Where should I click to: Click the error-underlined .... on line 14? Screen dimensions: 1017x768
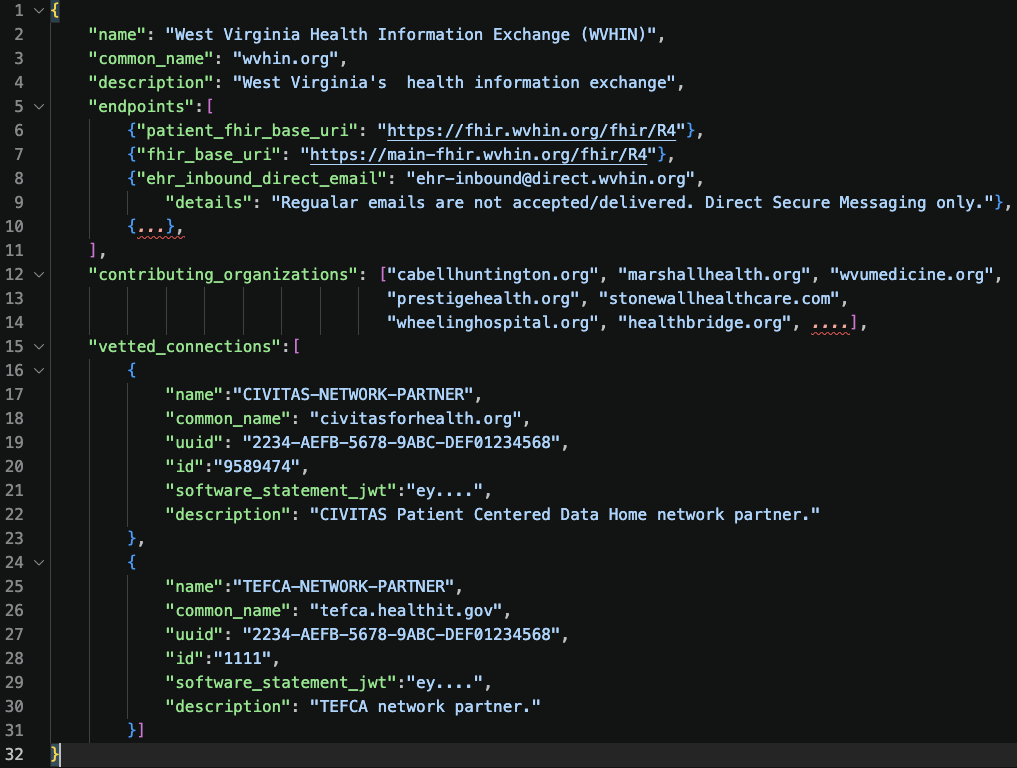[830, 324]
